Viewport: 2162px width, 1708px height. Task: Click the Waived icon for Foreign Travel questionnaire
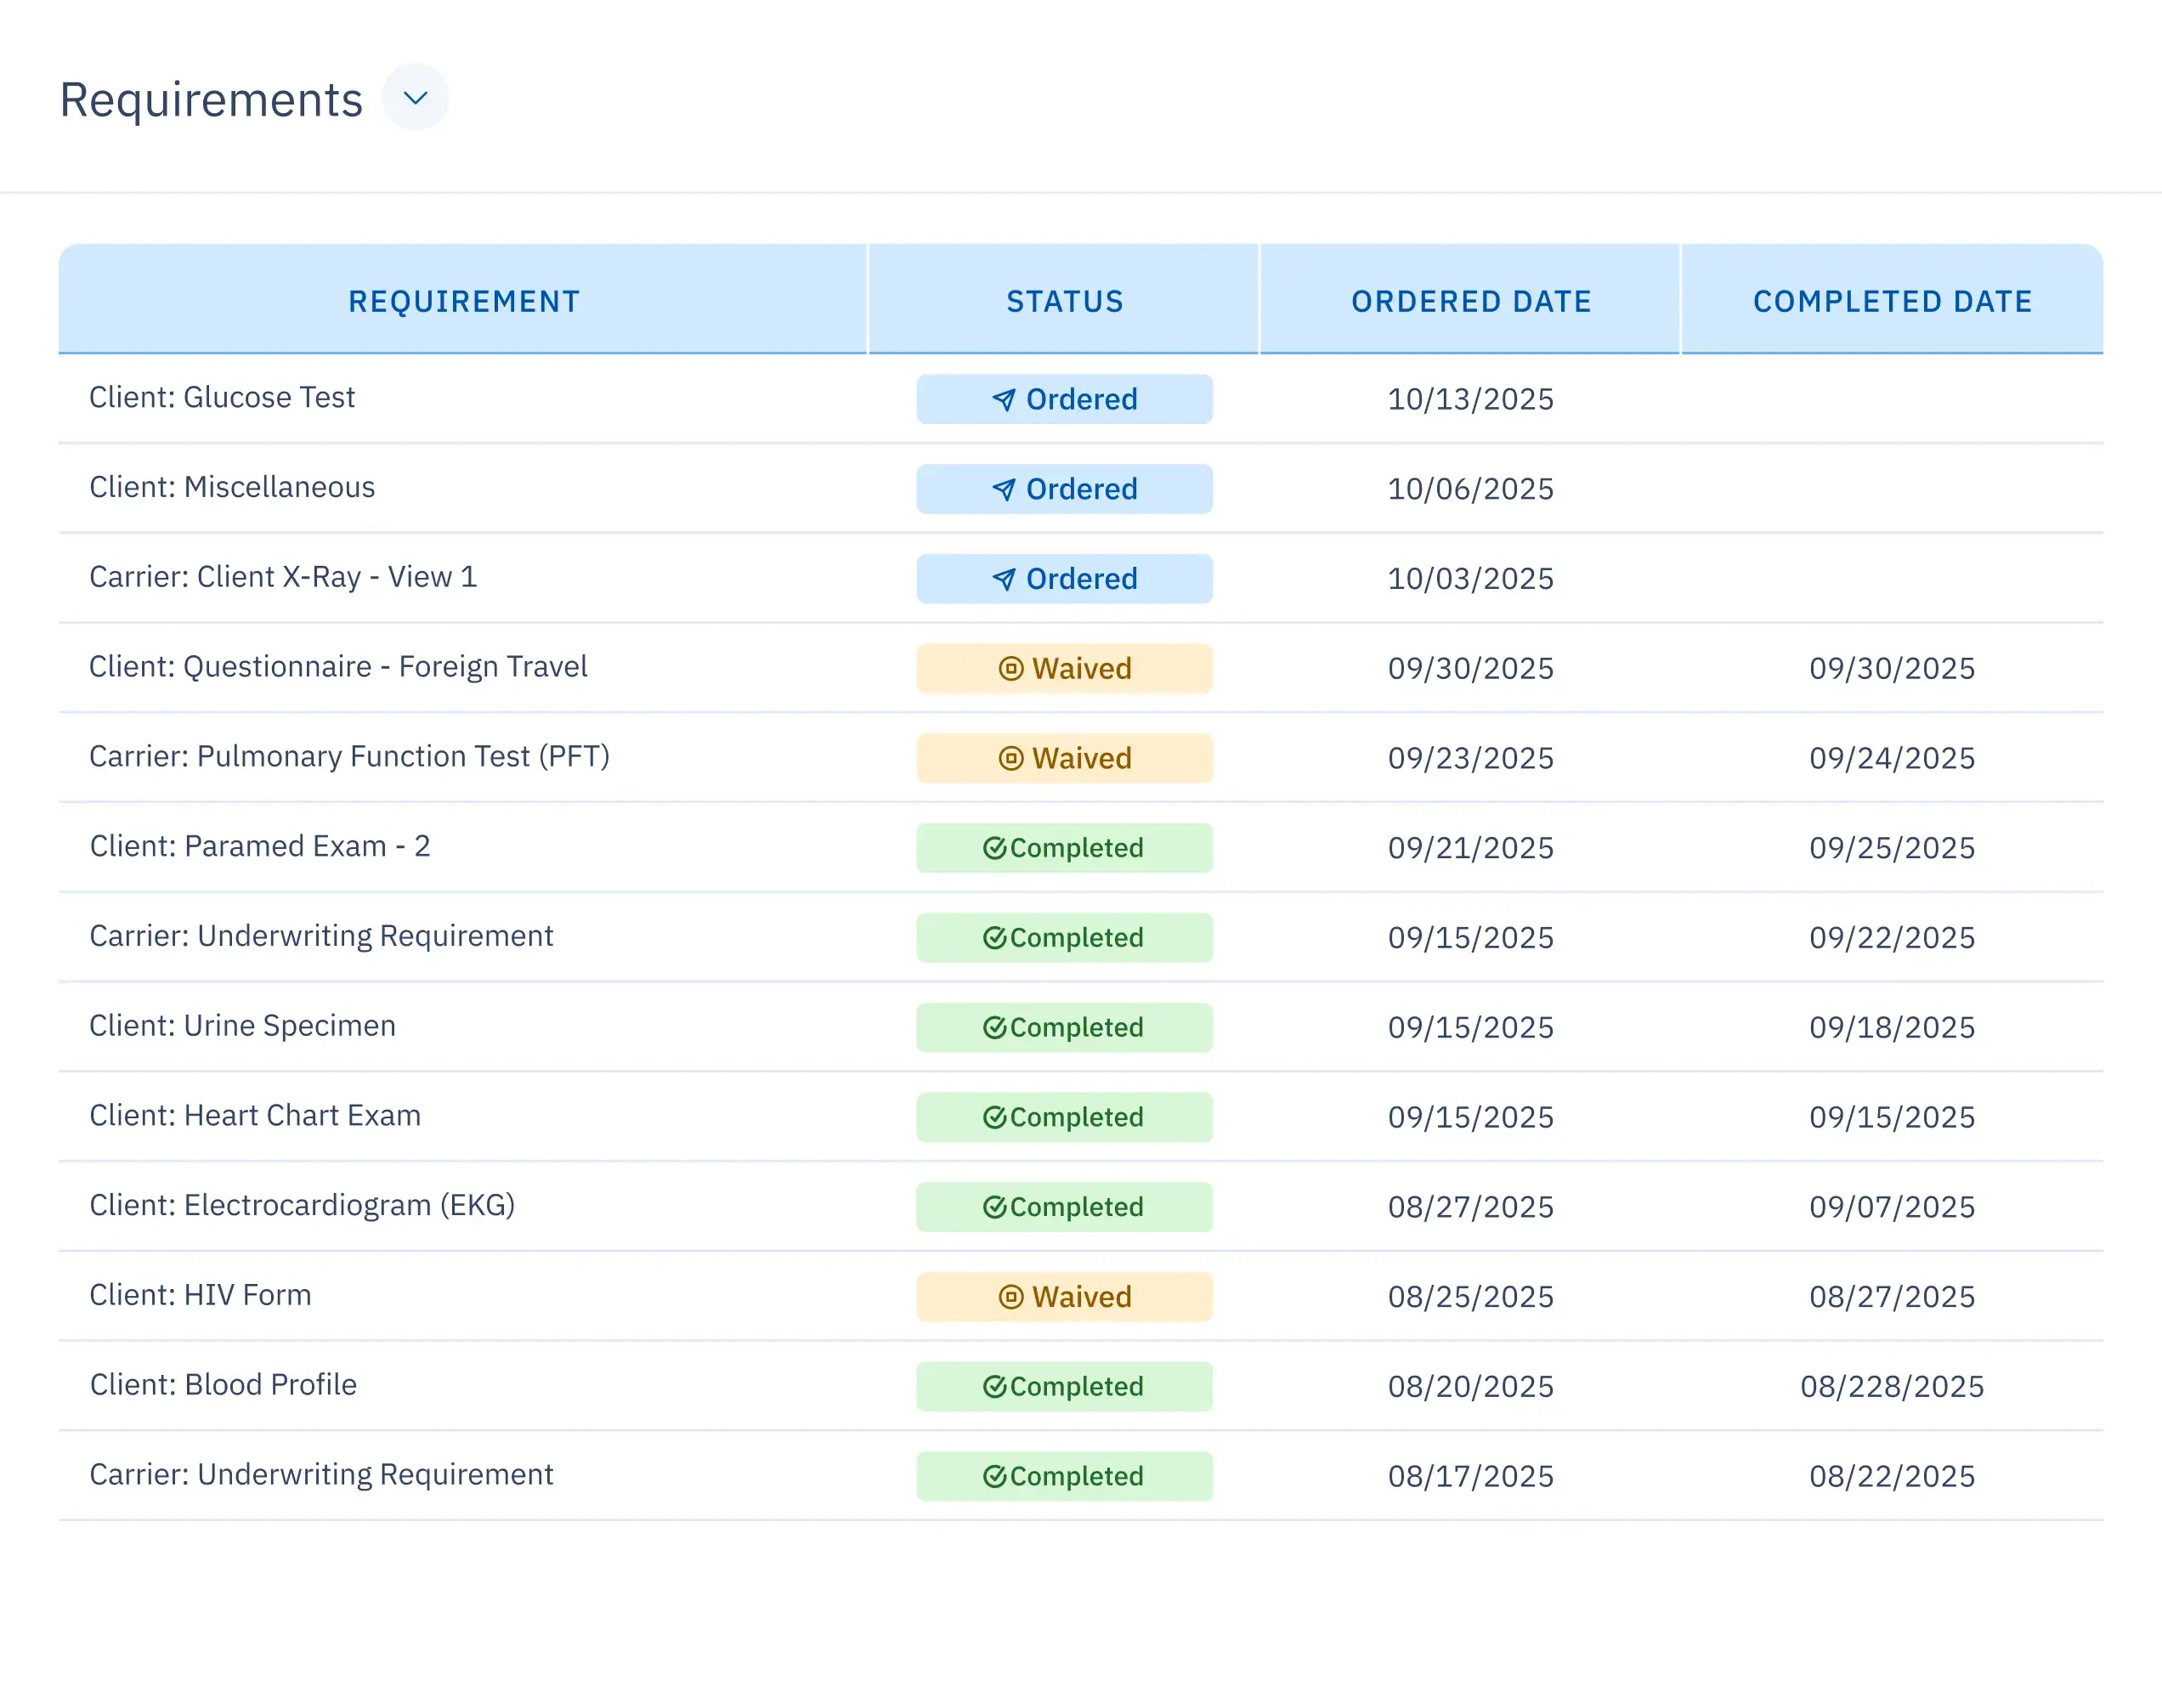coord(1011,669)
